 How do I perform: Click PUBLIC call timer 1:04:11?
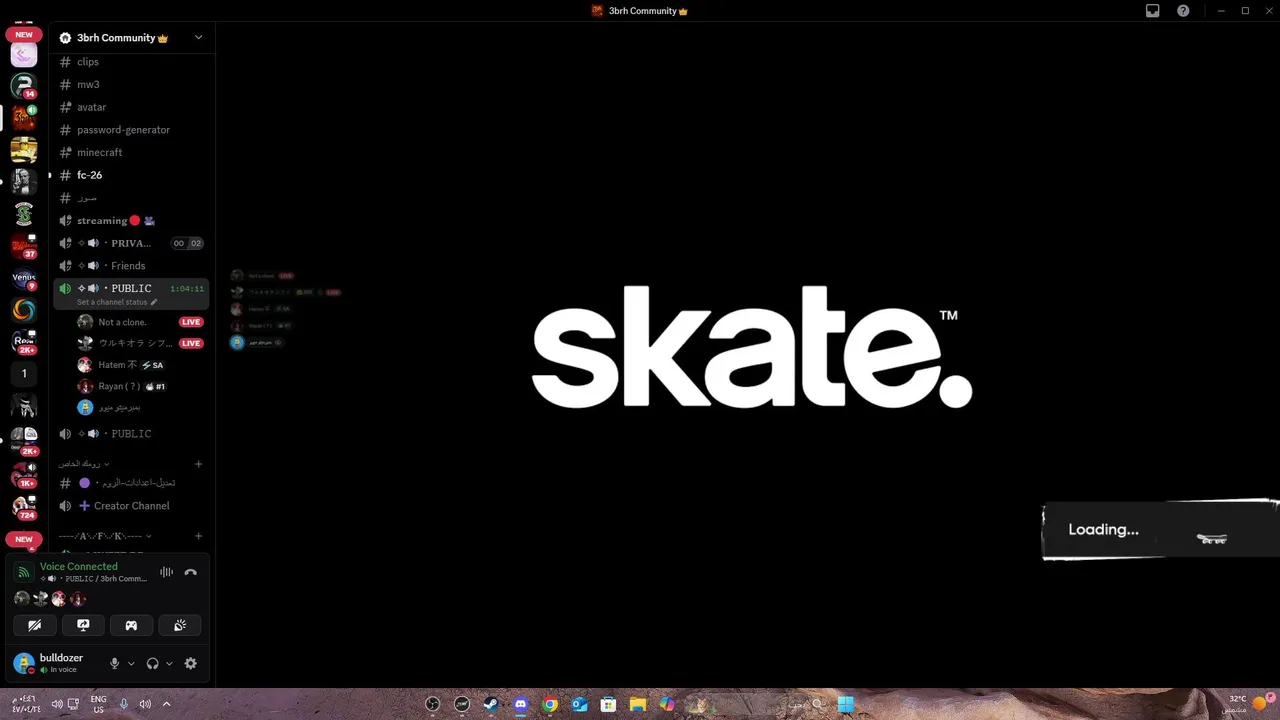[x=187, y=289]
